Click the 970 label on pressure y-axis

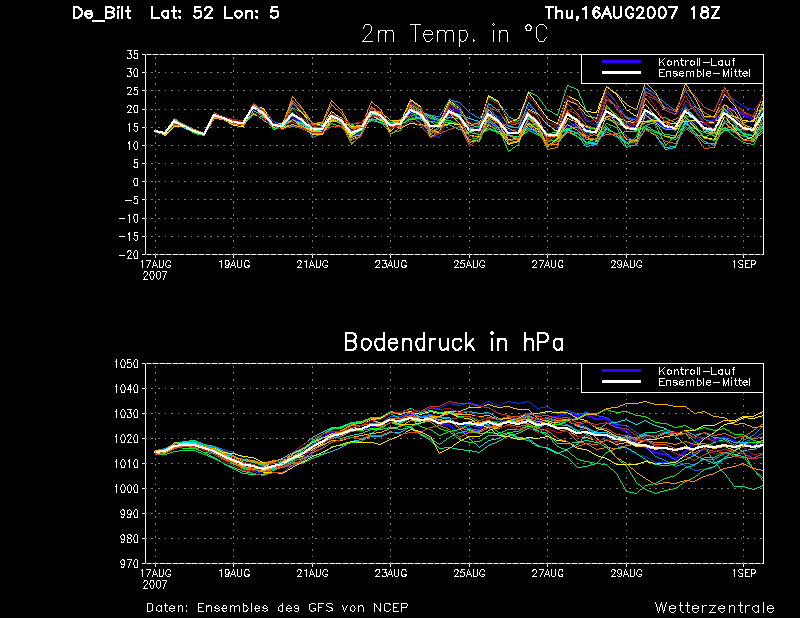click(129, 564)
